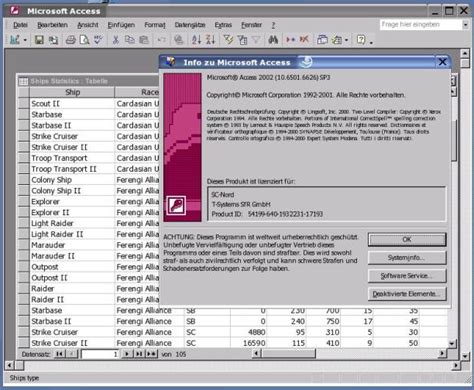This screenshot has width=474, height=390.
Task: Click the New Record icon
Action: [290, 40]
